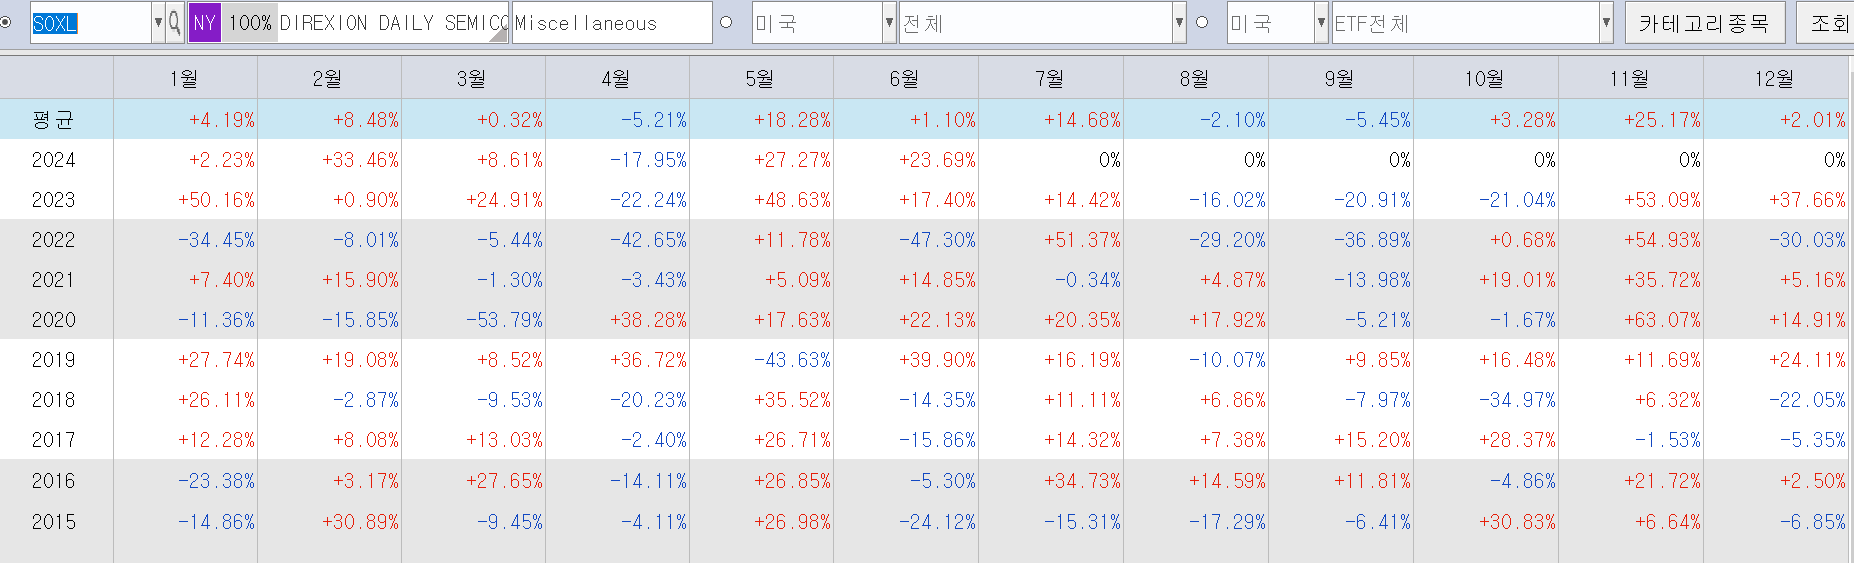Click the 9월 column header
This screenshot has width=1854, height=563.
[1341, 78]
